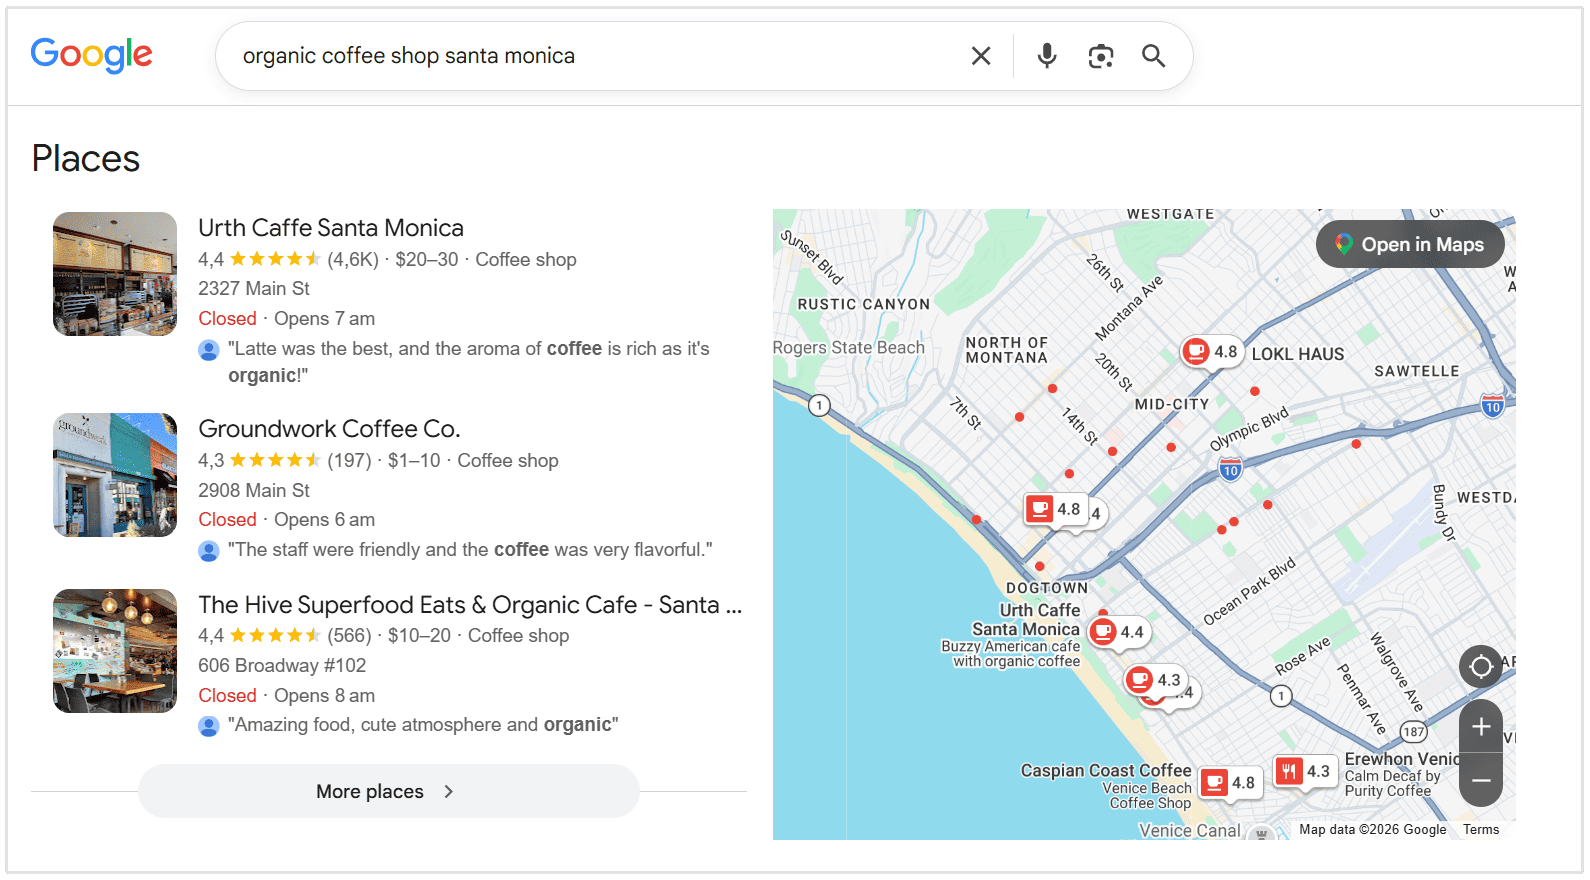Click Erewhon Venice map label
1590x880 pixels.
pos(1402,759)
